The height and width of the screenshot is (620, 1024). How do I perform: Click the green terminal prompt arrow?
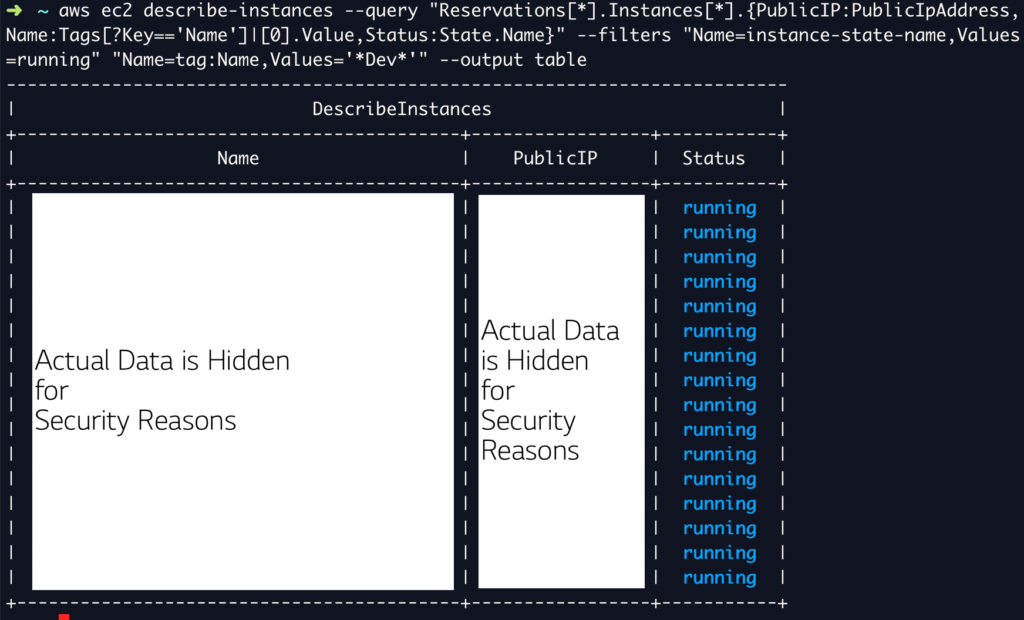(14, 11)
